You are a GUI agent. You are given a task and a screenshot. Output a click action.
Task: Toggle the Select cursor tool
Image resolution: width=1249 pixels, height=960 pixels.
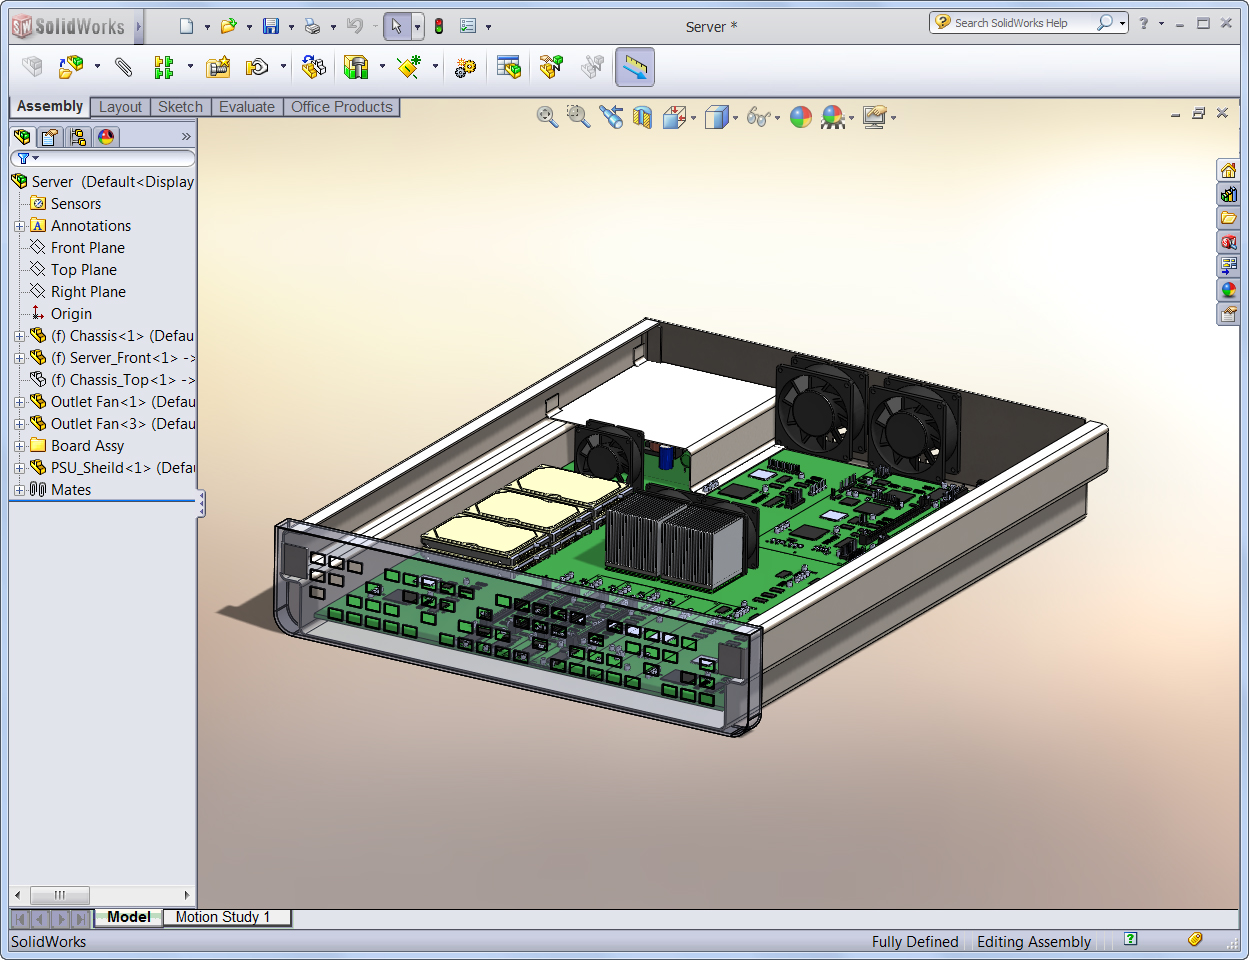pos(397,26)
